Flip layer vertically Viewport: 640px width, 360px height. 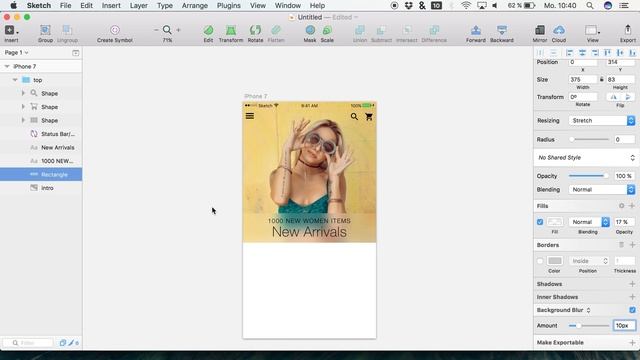(x=628, y=97)
